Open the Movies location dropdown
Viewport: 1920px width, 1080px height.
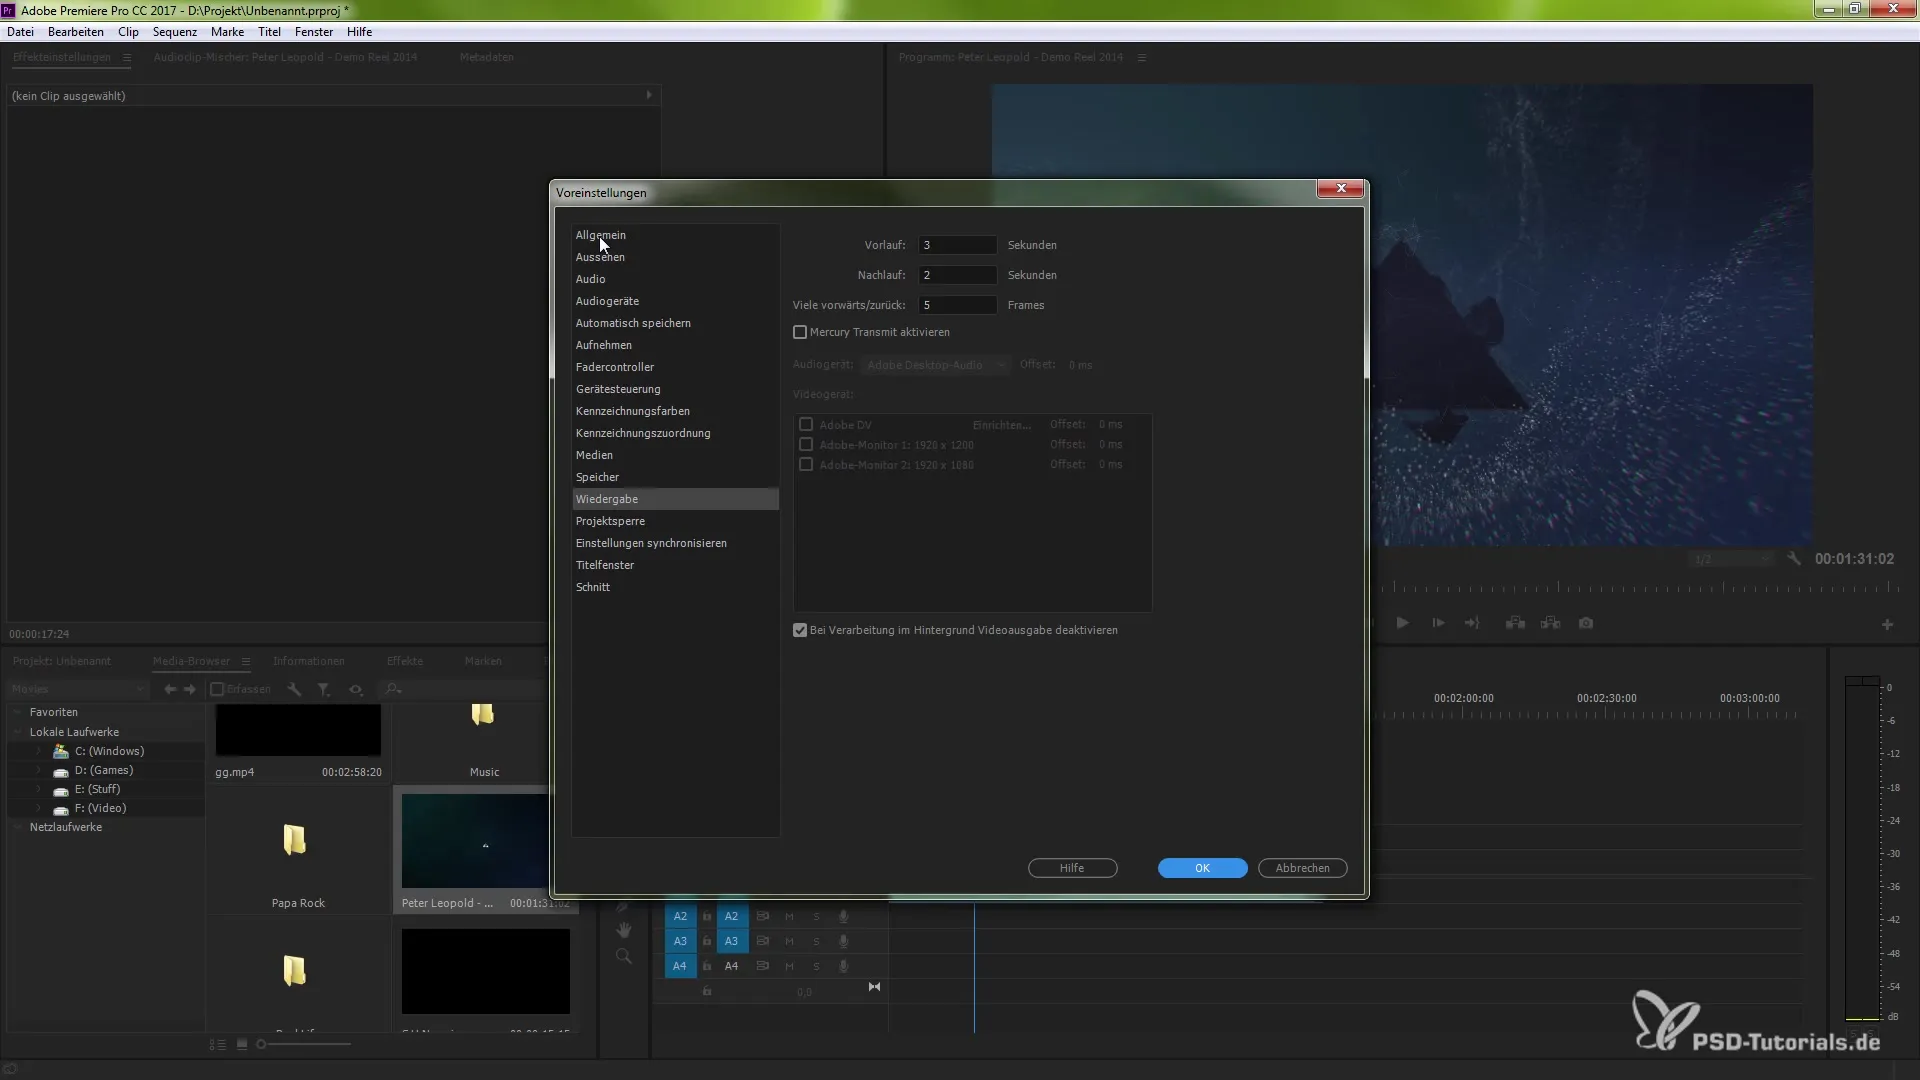tap(77, 689)
